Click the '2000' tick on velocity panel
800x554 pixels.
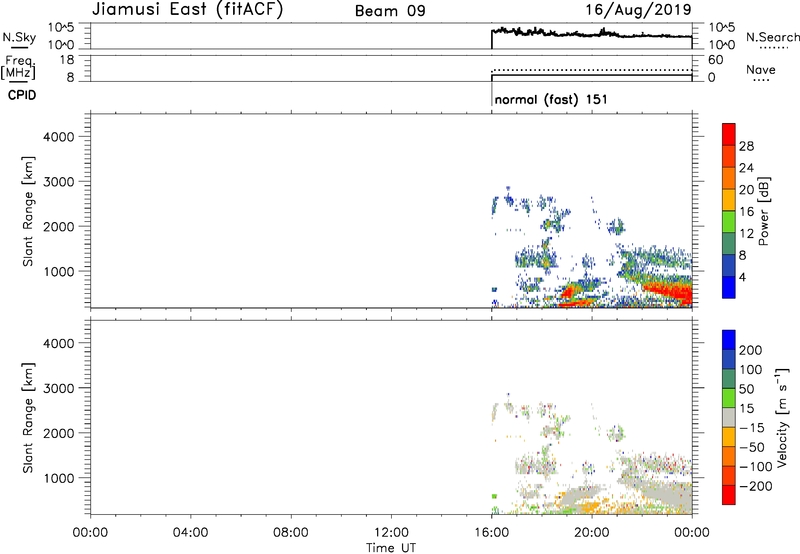pyautogui.click(x=59, y=433)
